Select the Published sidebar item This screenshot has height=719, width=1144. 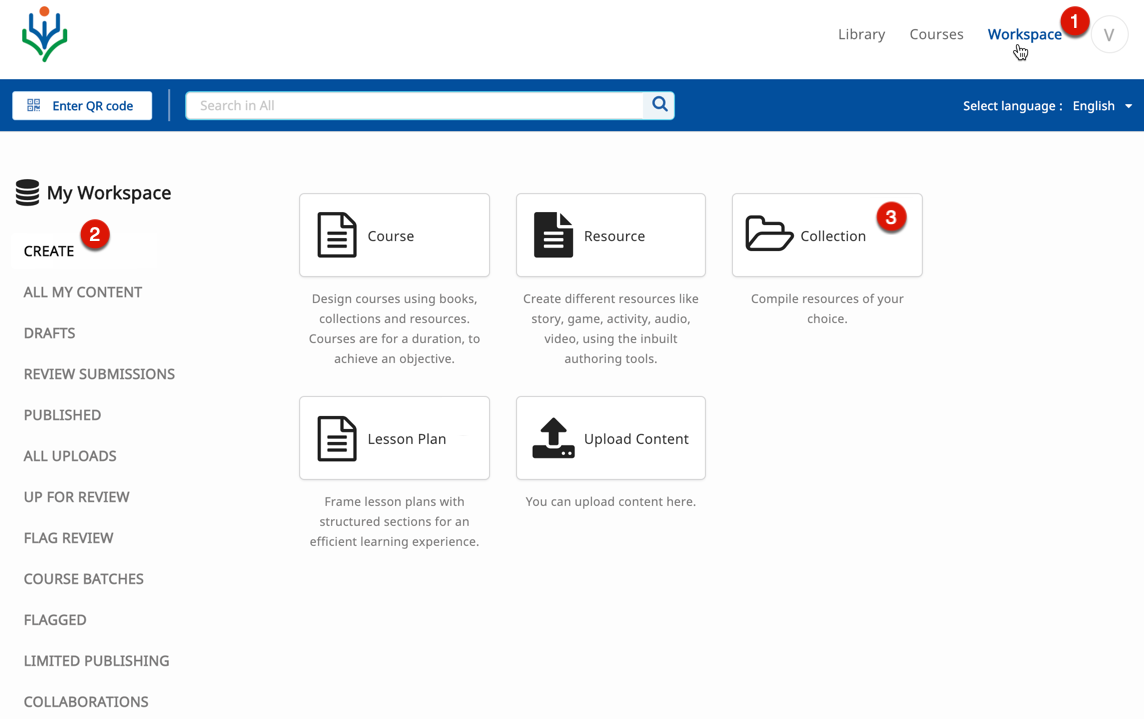(x=62, y=415)
